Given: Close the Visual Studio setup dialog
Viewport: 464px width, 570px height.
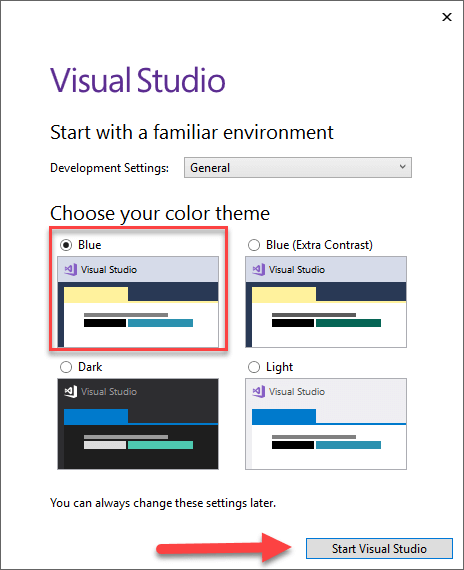Looking at the screenshot, I should [447, 17].
